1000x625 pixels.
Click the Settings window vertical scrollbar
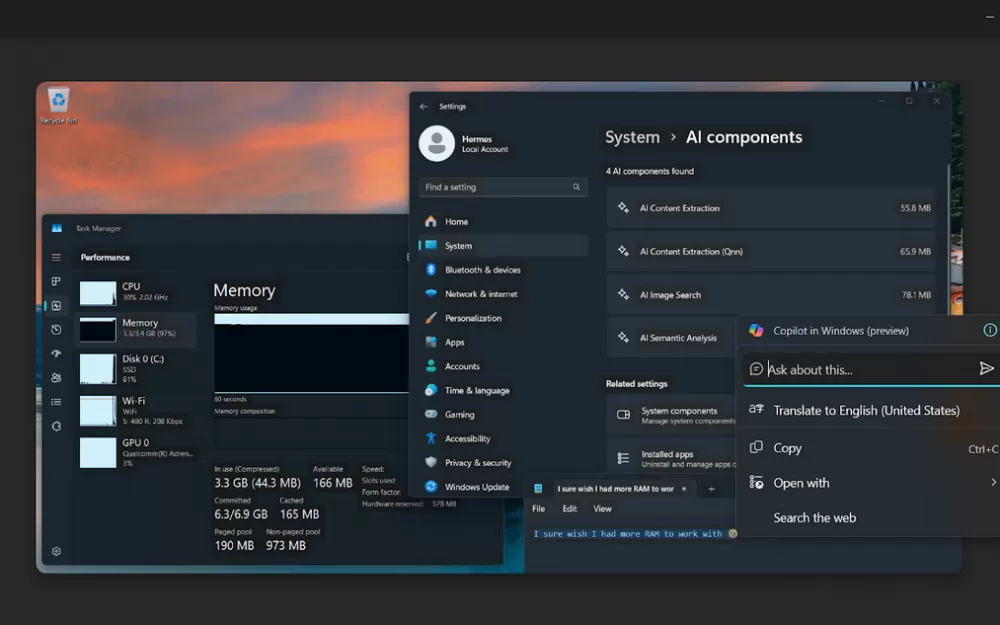coord(948,242)
